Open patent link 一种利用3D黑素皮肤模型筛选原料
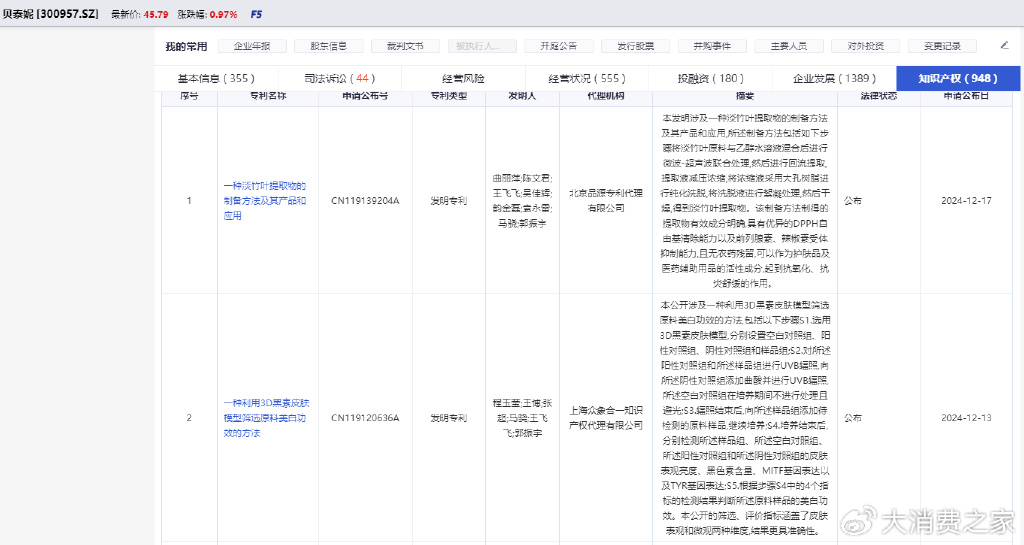The width and height of the screenshot is (1024, 545). tap(264, 418)
